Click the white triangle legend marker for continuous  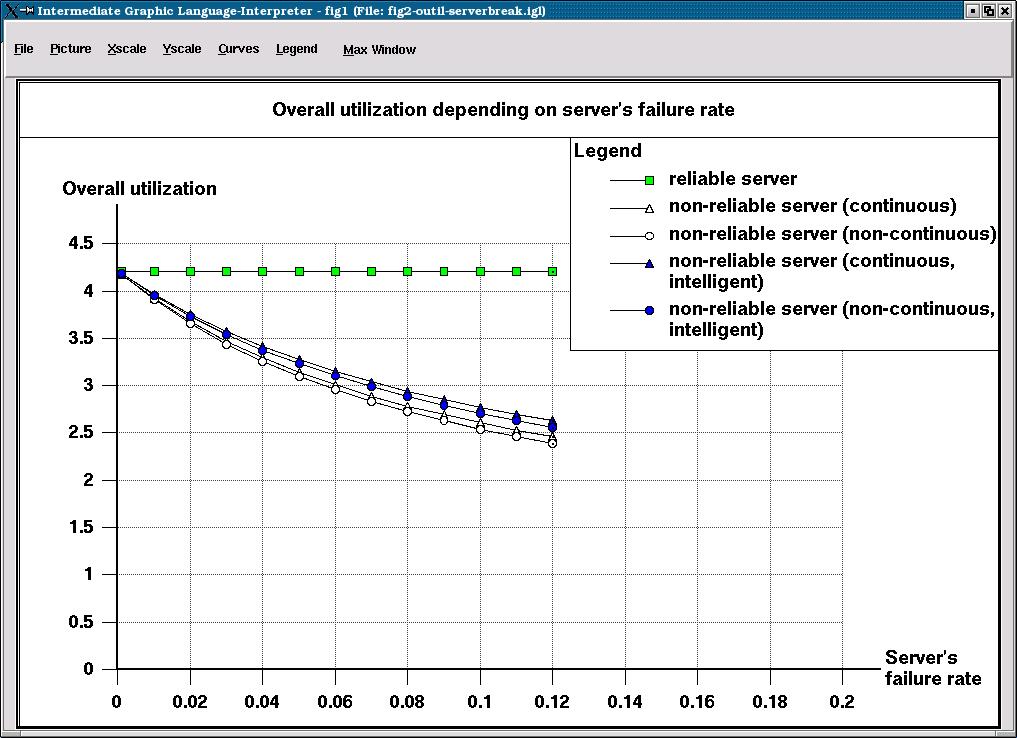(649, 208)
